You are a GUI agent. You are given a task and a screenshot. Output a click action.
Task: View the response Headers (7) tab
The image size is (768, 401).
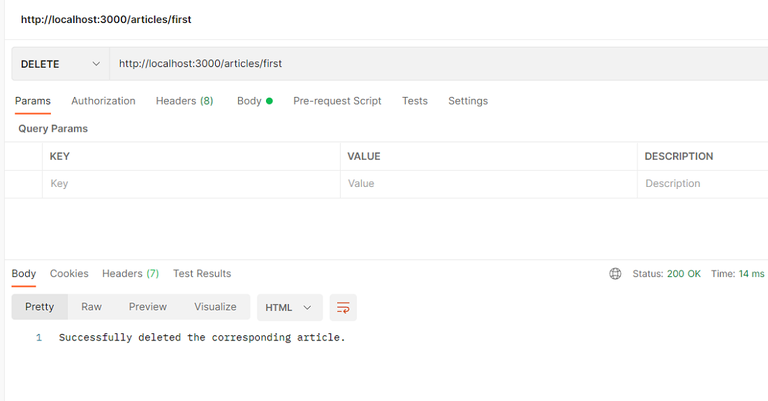(130, 274)
